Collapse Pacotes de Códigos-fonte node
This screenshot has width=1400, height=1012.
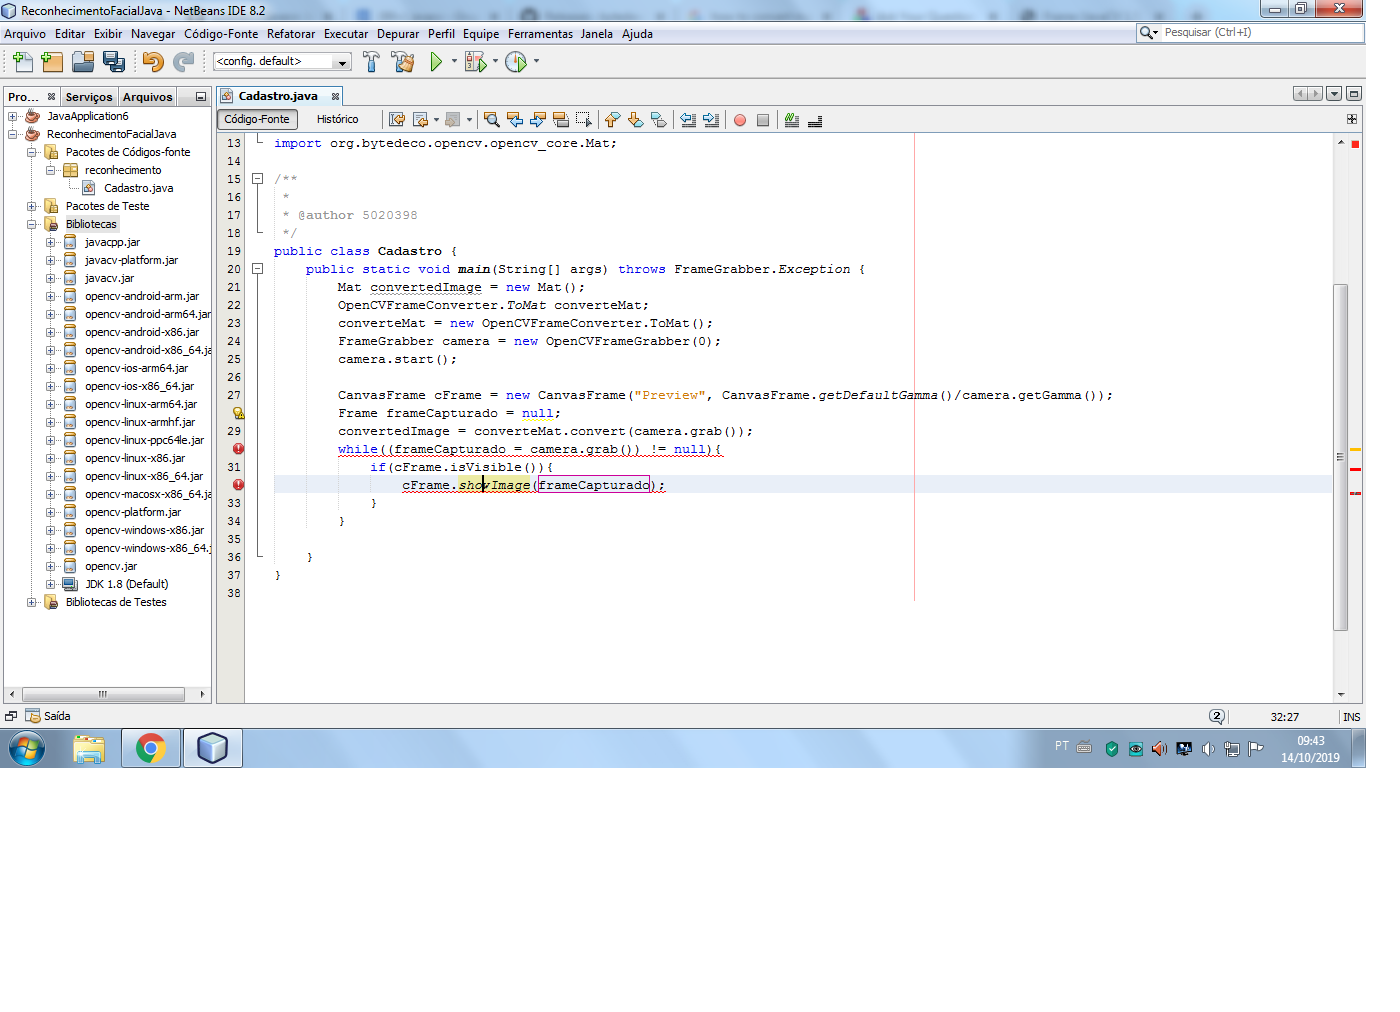click(x=32, y=152)
